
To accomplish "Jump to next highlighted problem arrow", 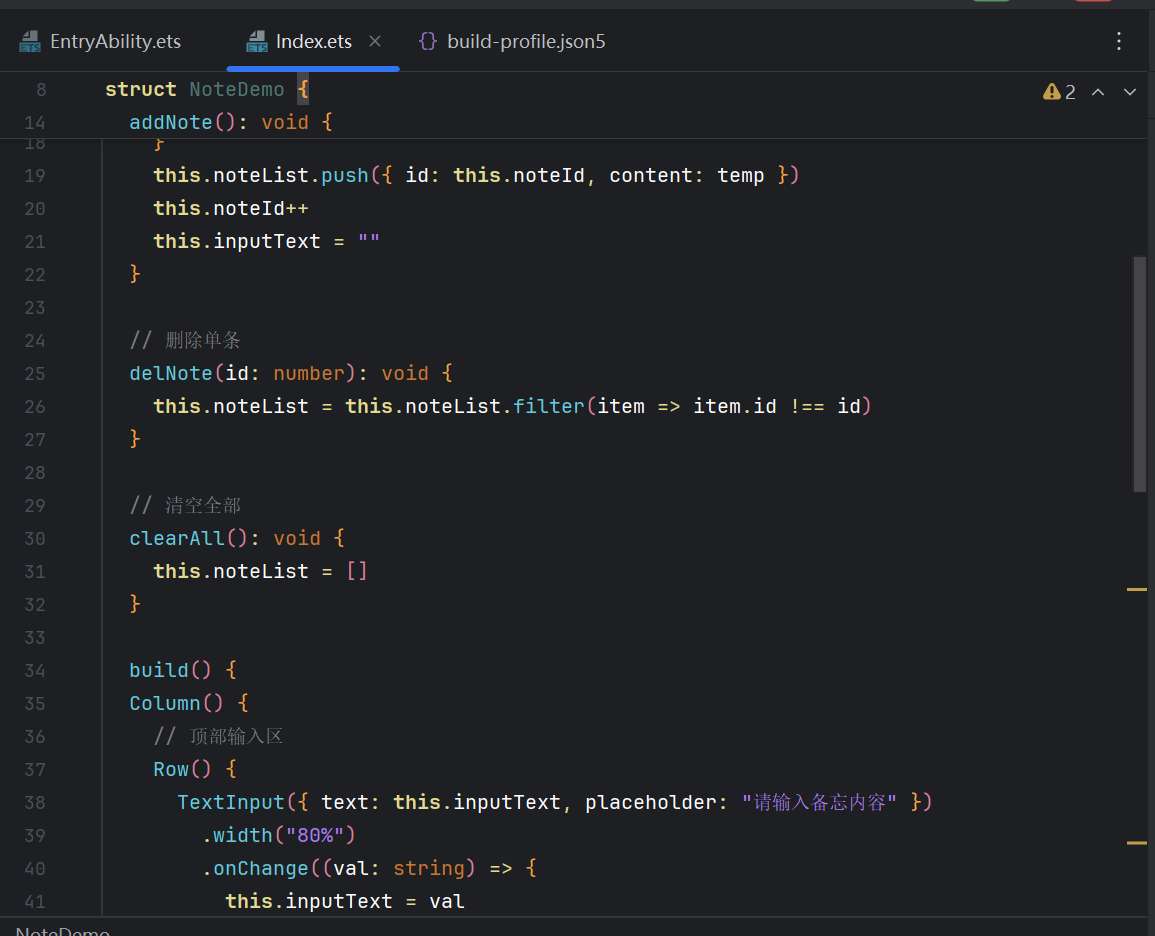I will [1129, 92].
